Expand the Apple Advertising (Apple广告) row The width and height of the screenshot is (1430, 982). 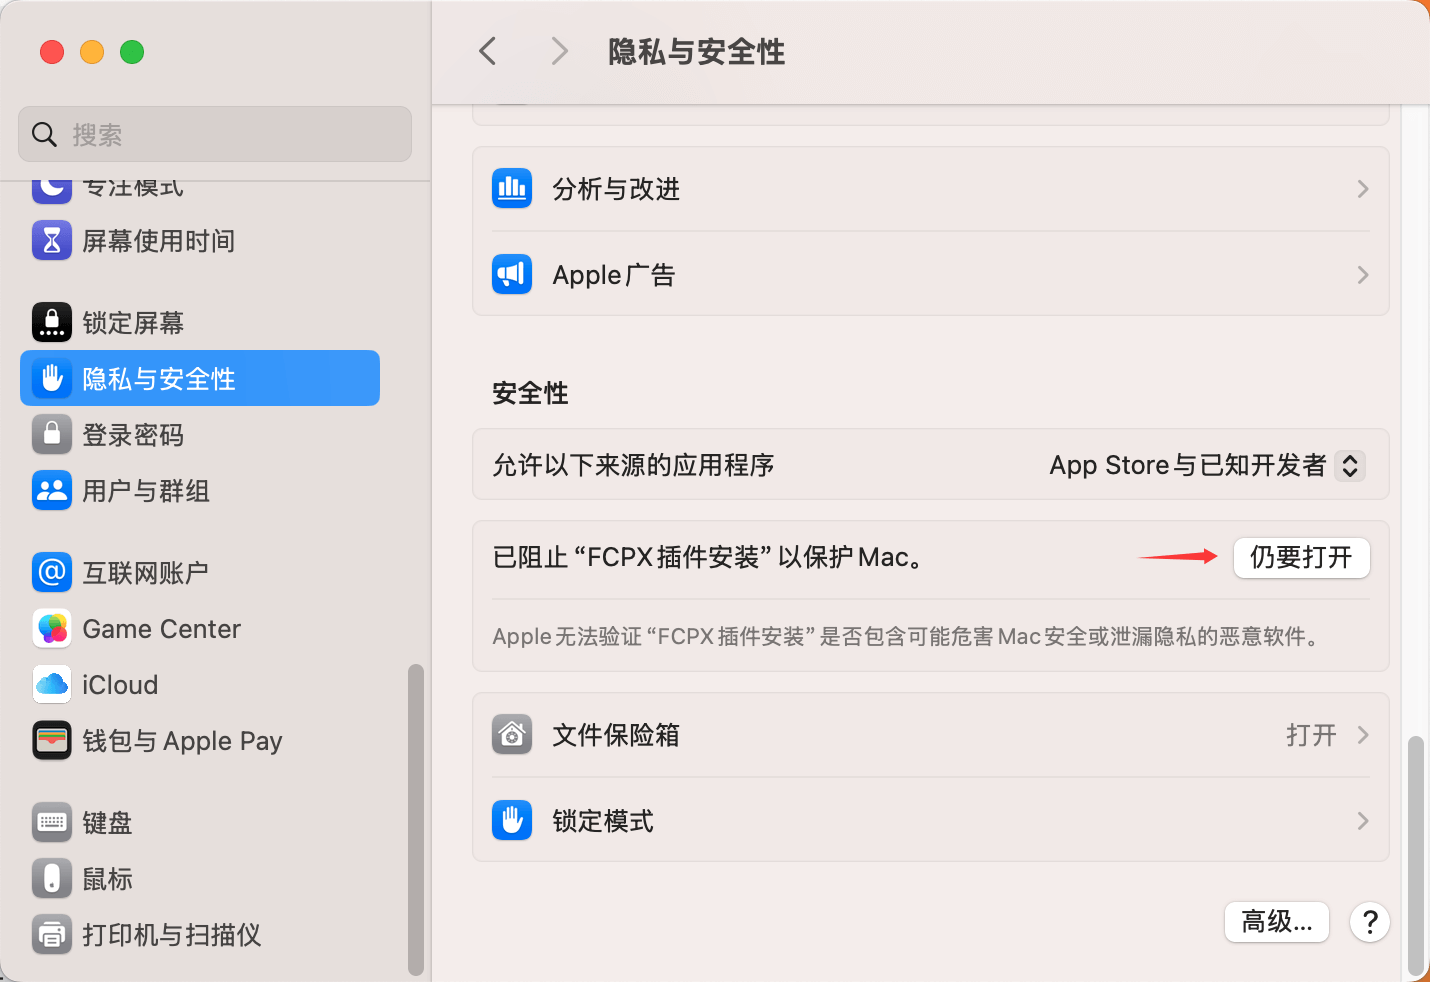(930, 275)
